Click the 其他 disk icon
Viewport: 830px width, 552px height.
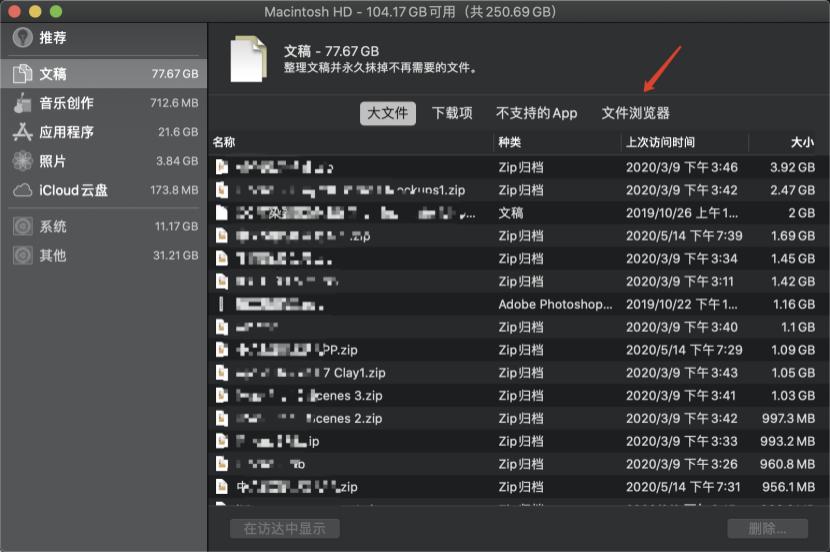tap(22, 256)
